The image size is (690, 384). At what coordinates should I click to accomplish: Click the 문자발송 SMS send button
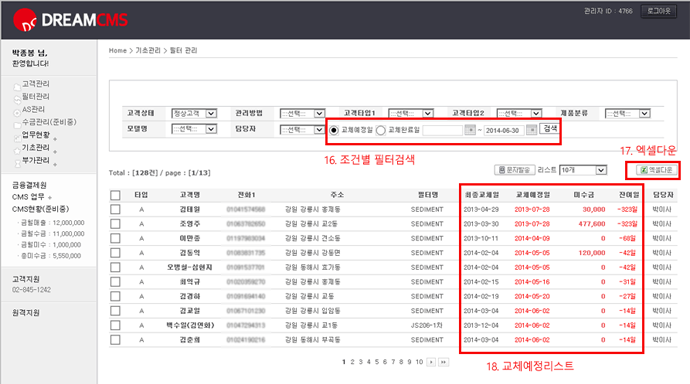(514, 170)
